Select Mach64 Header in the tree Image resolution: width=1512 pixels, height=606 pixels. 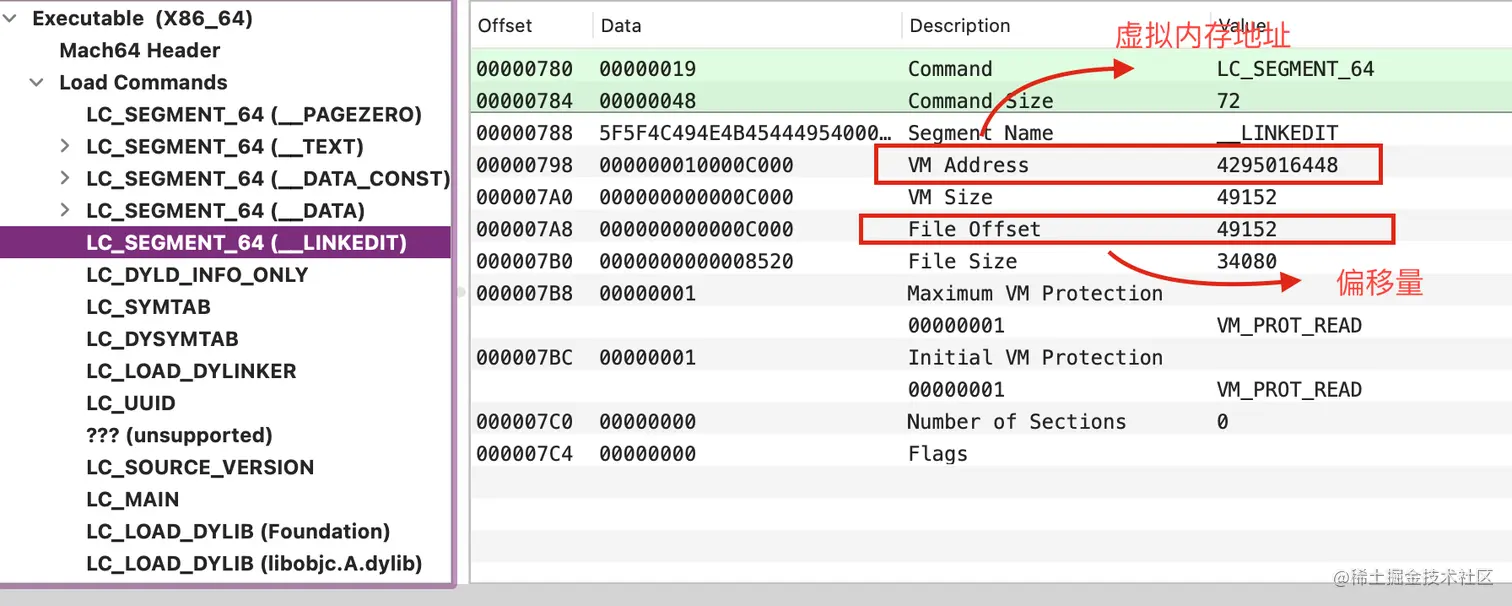click(139, 50)
